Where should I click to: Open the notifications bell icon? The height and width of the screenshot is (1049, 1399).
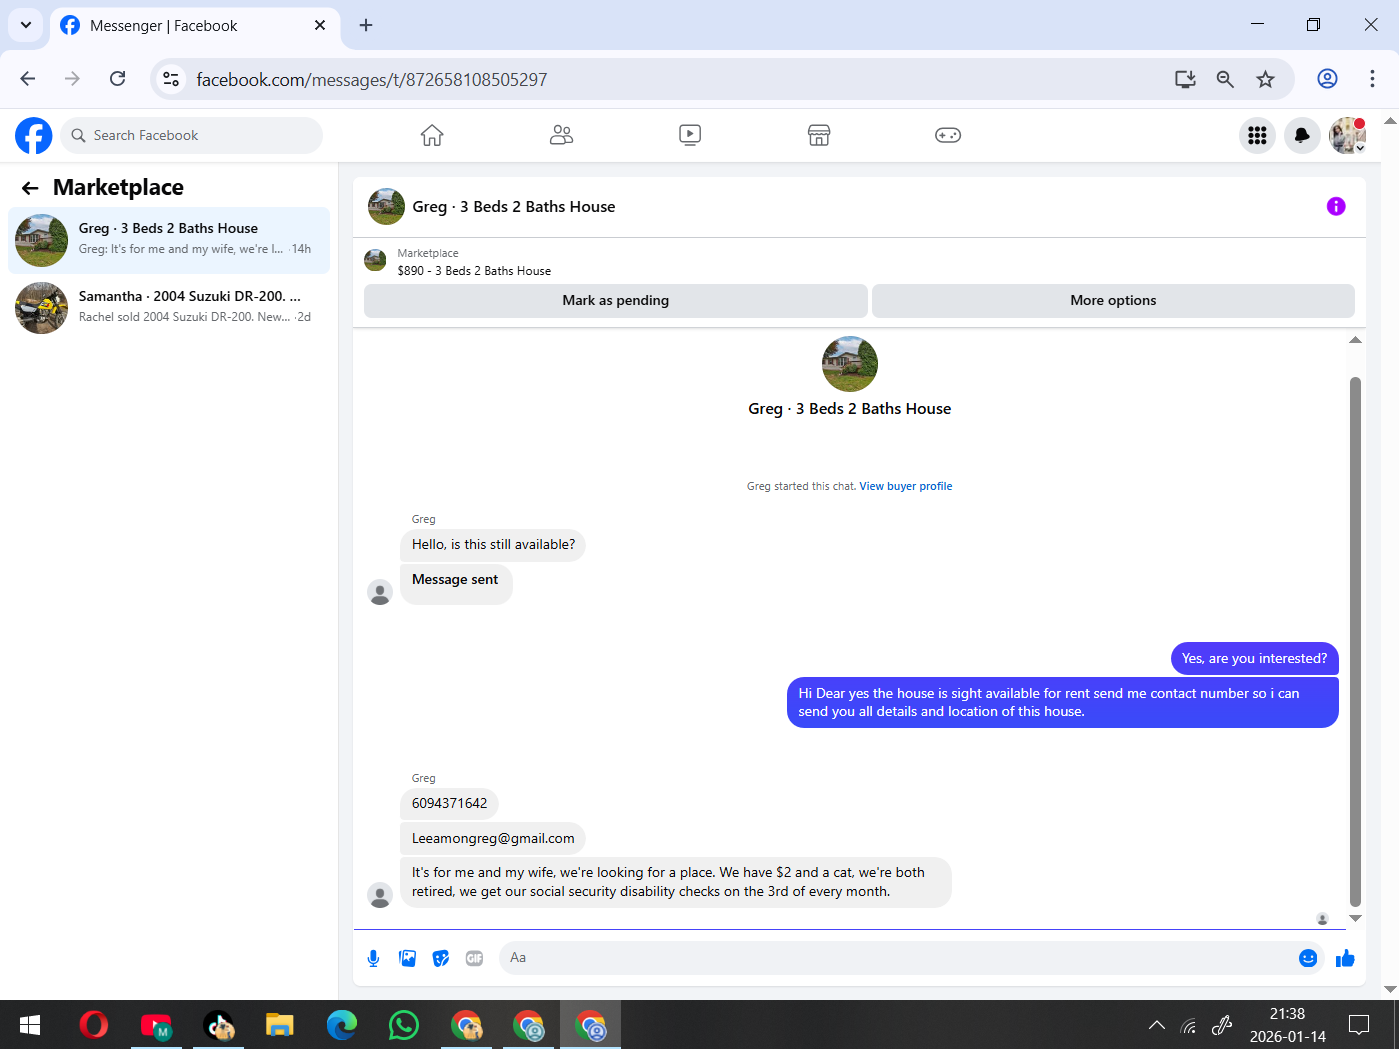pyautogui.click(x=1302, y=135)
